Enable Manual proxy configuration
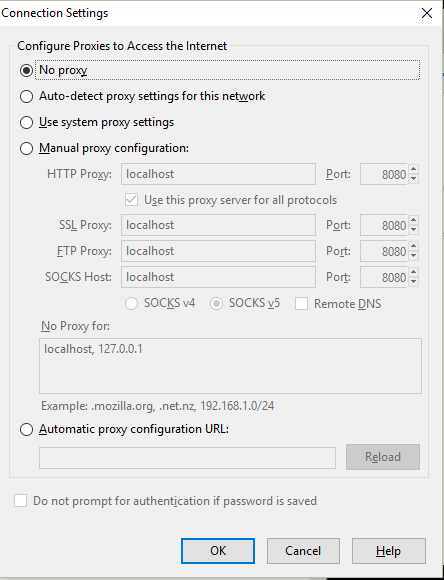Image resolution: width=444 pixels, height=580 pixels. pyautogui.click(x=26, y=148)
